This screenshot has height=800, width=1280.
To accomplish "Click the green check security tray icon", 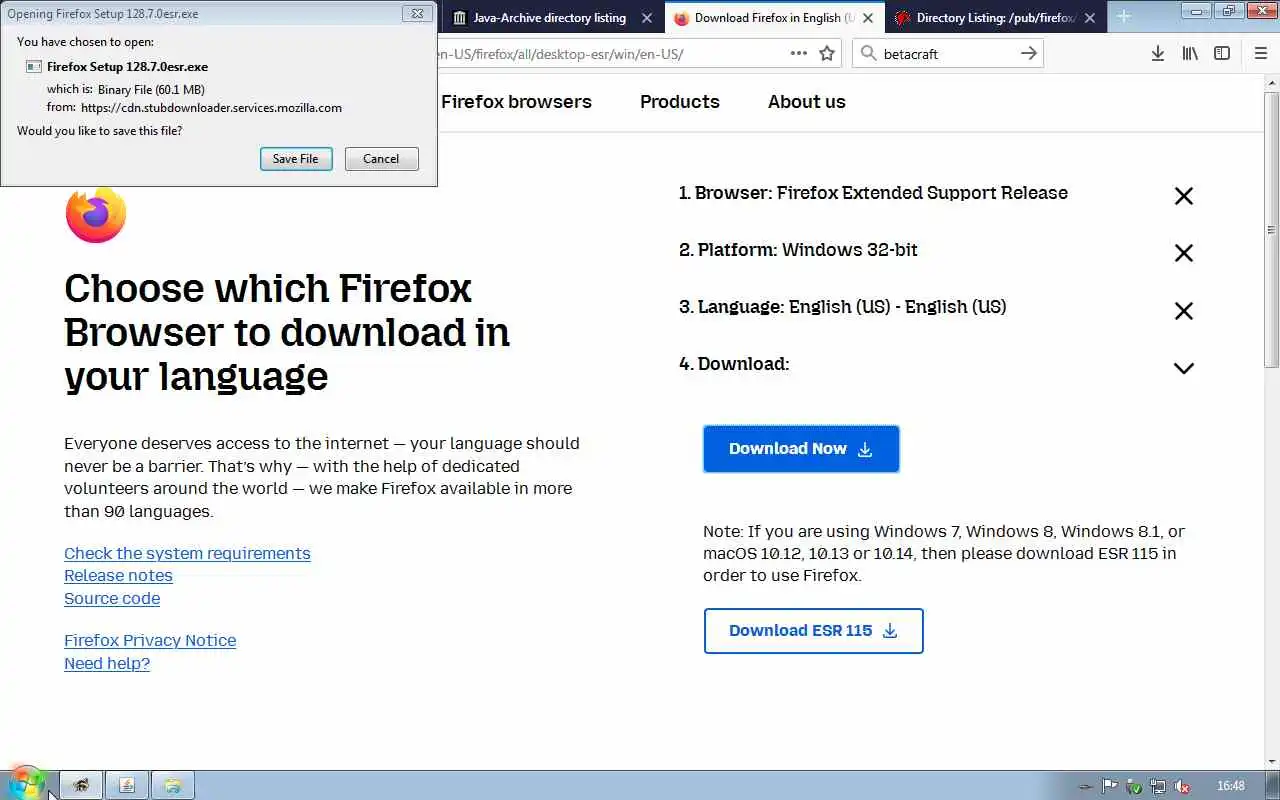I will click(x=1134, y=786).
